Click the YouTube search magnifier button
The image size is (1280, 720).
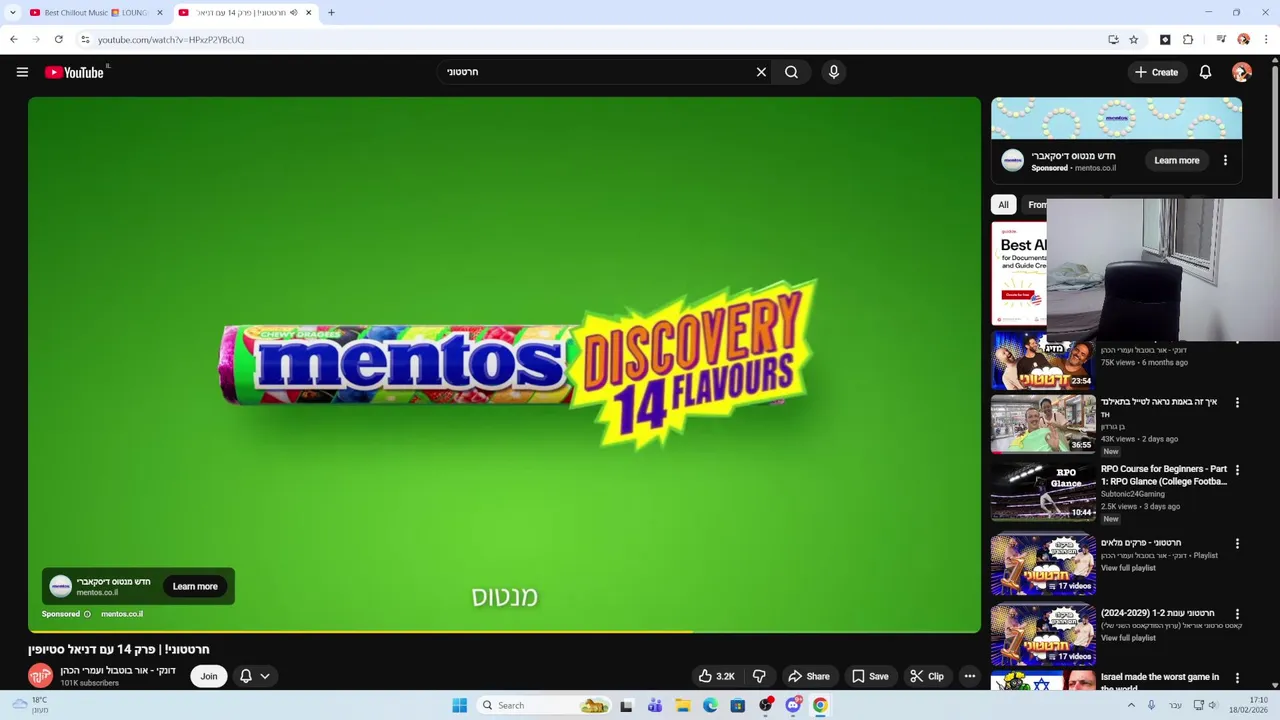tap(791, 72)
